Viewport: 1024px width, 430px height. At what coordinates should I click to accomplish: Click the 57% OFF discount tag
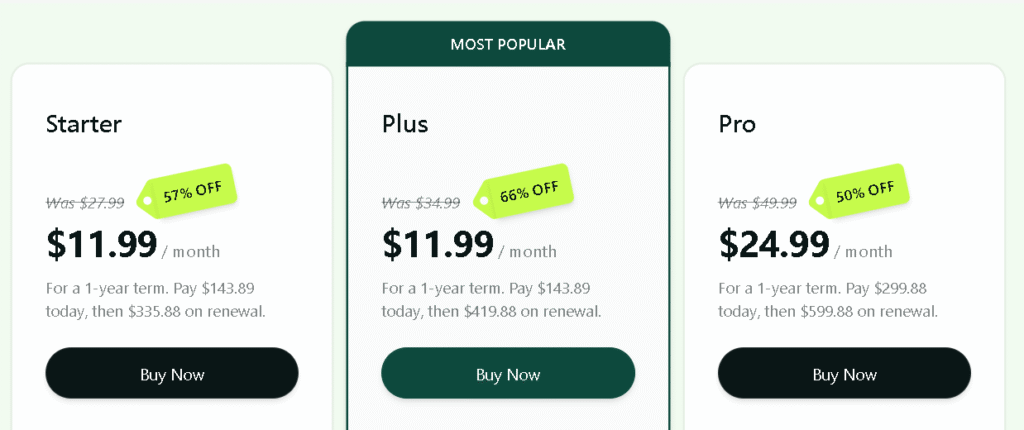(186, 191)
